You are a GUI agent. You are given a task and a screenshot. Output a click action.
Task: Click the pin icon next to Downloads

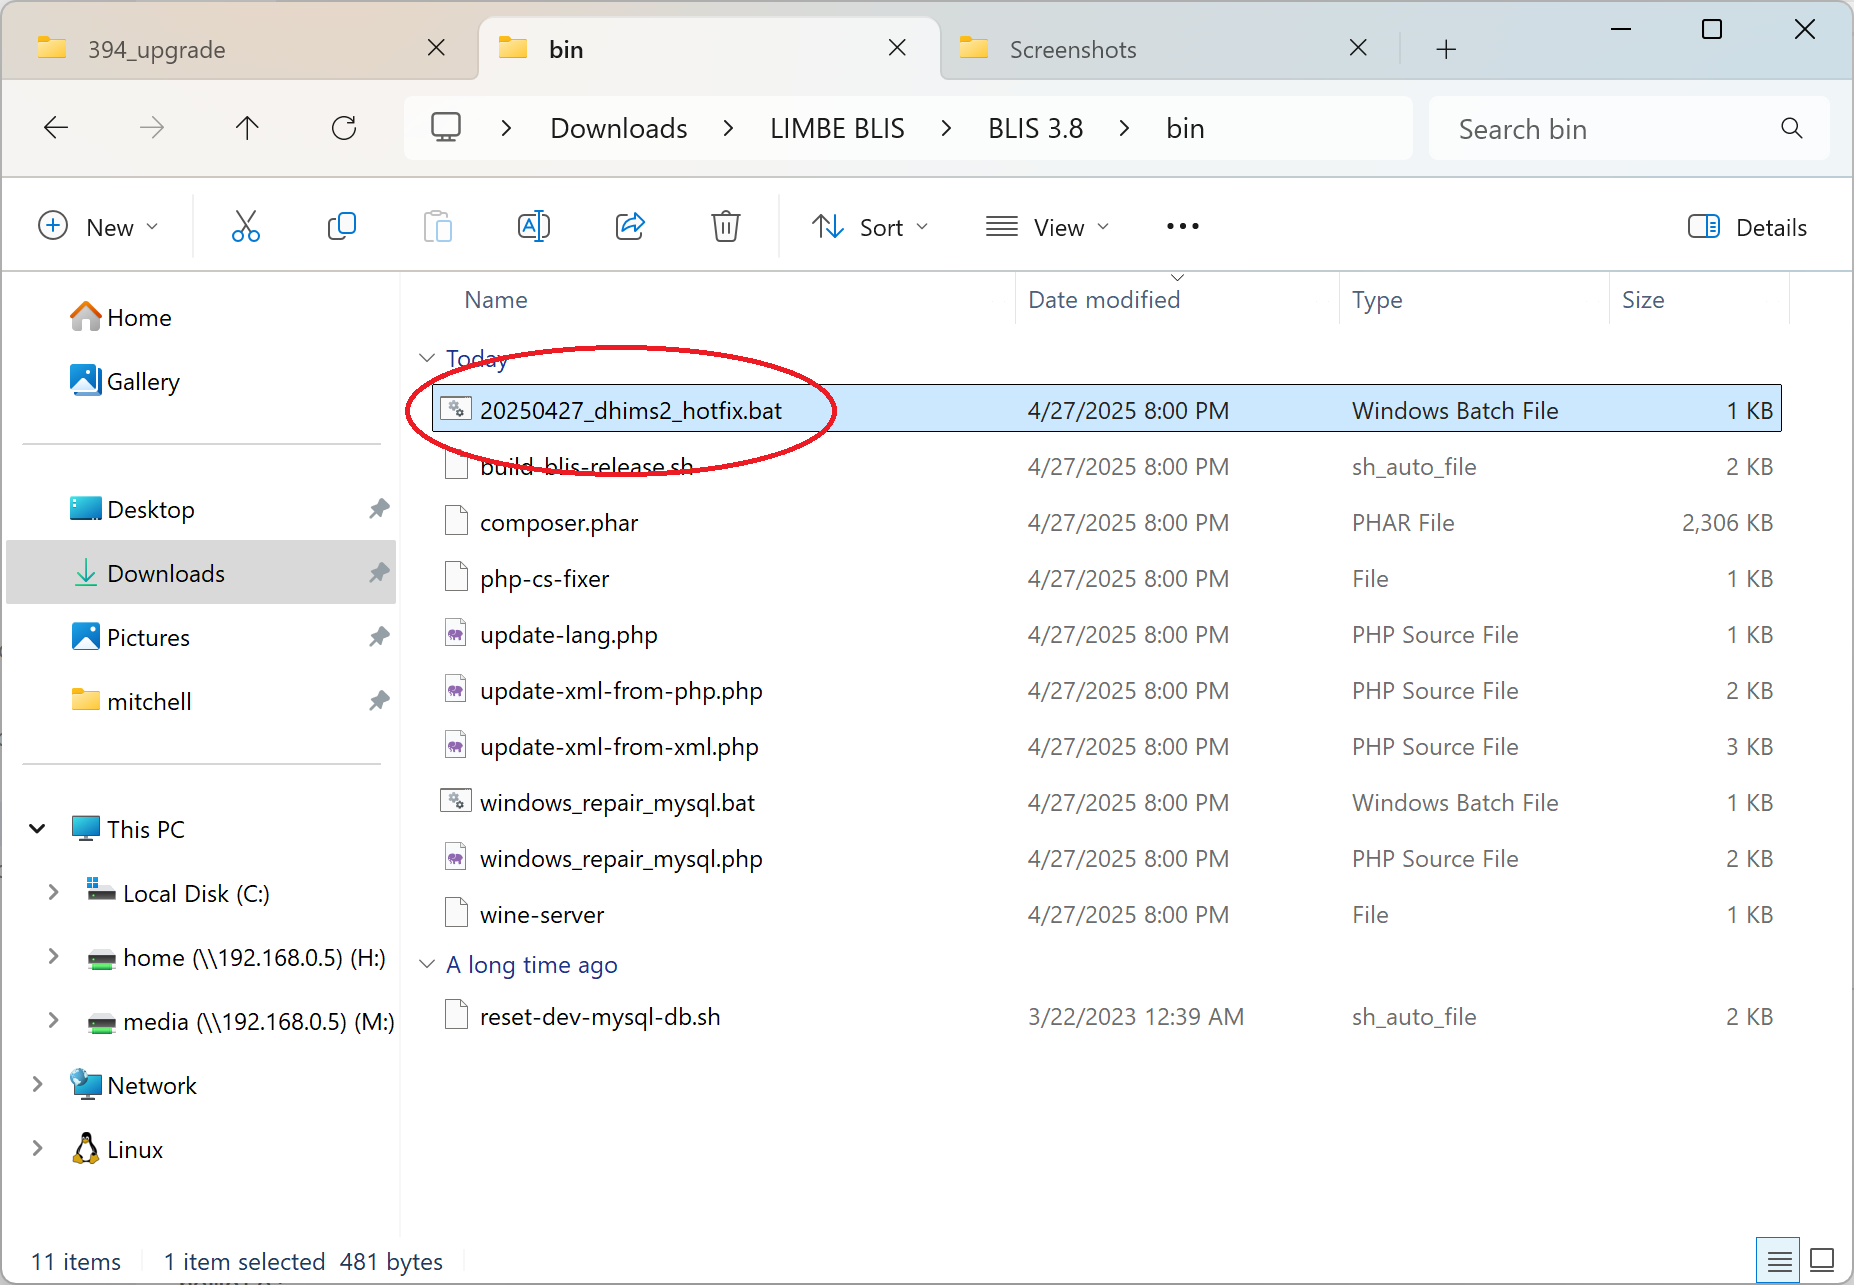[x=378, y=573]
